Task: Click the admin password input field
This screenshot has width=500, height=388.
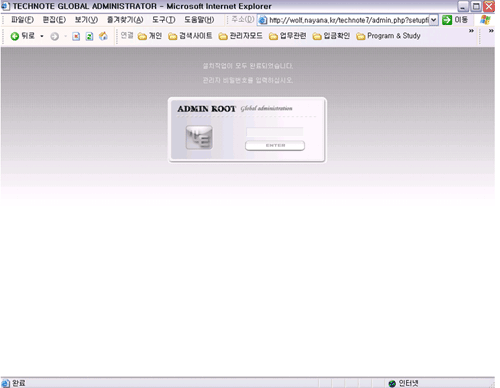Action: click(275, 132)
